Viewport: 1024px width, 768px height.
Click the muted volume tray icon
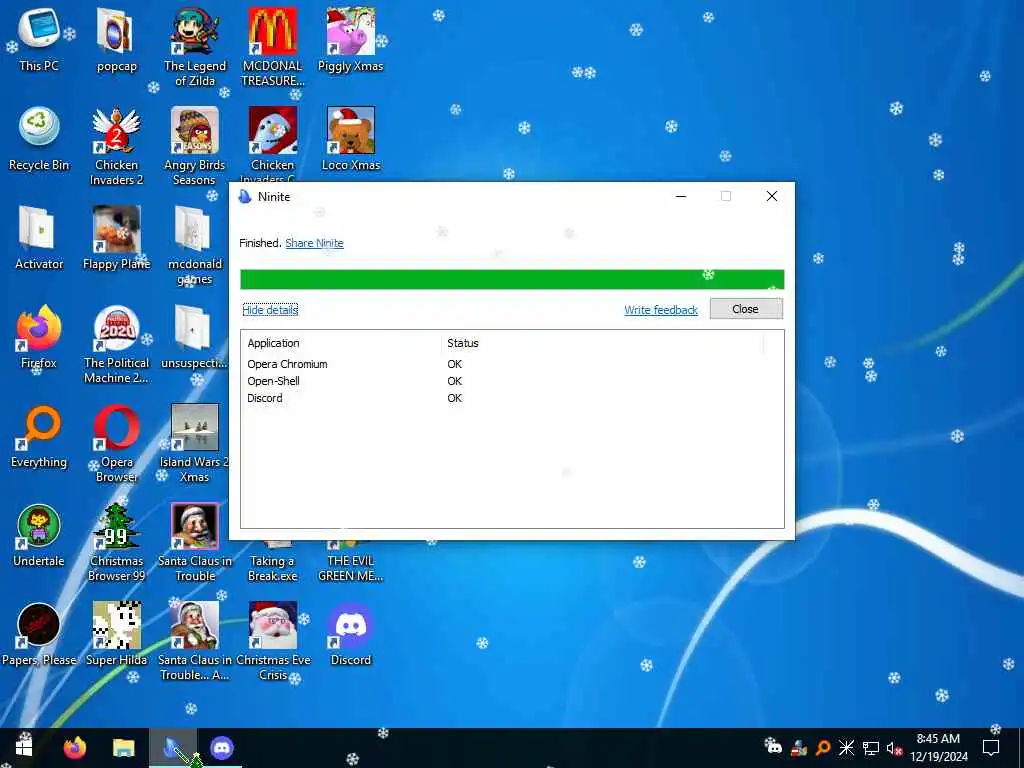(894, 748)
